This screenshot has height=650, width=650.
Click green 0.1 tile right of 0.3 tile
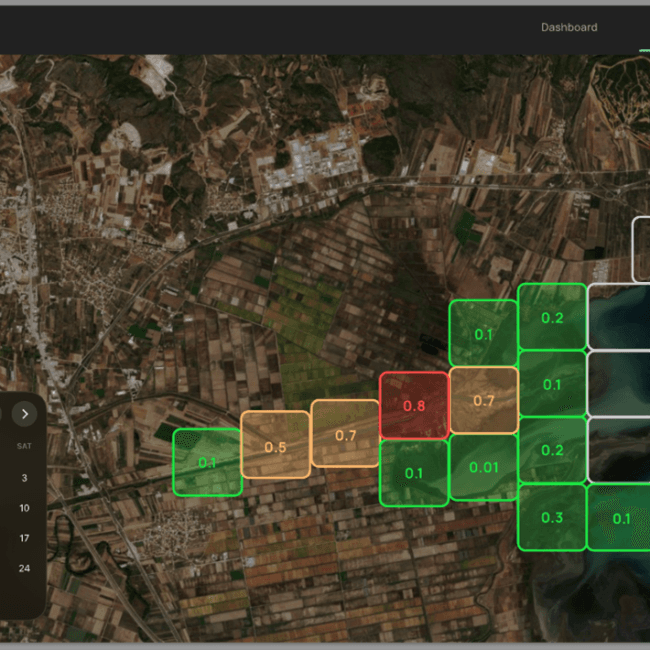coord(620,517)
